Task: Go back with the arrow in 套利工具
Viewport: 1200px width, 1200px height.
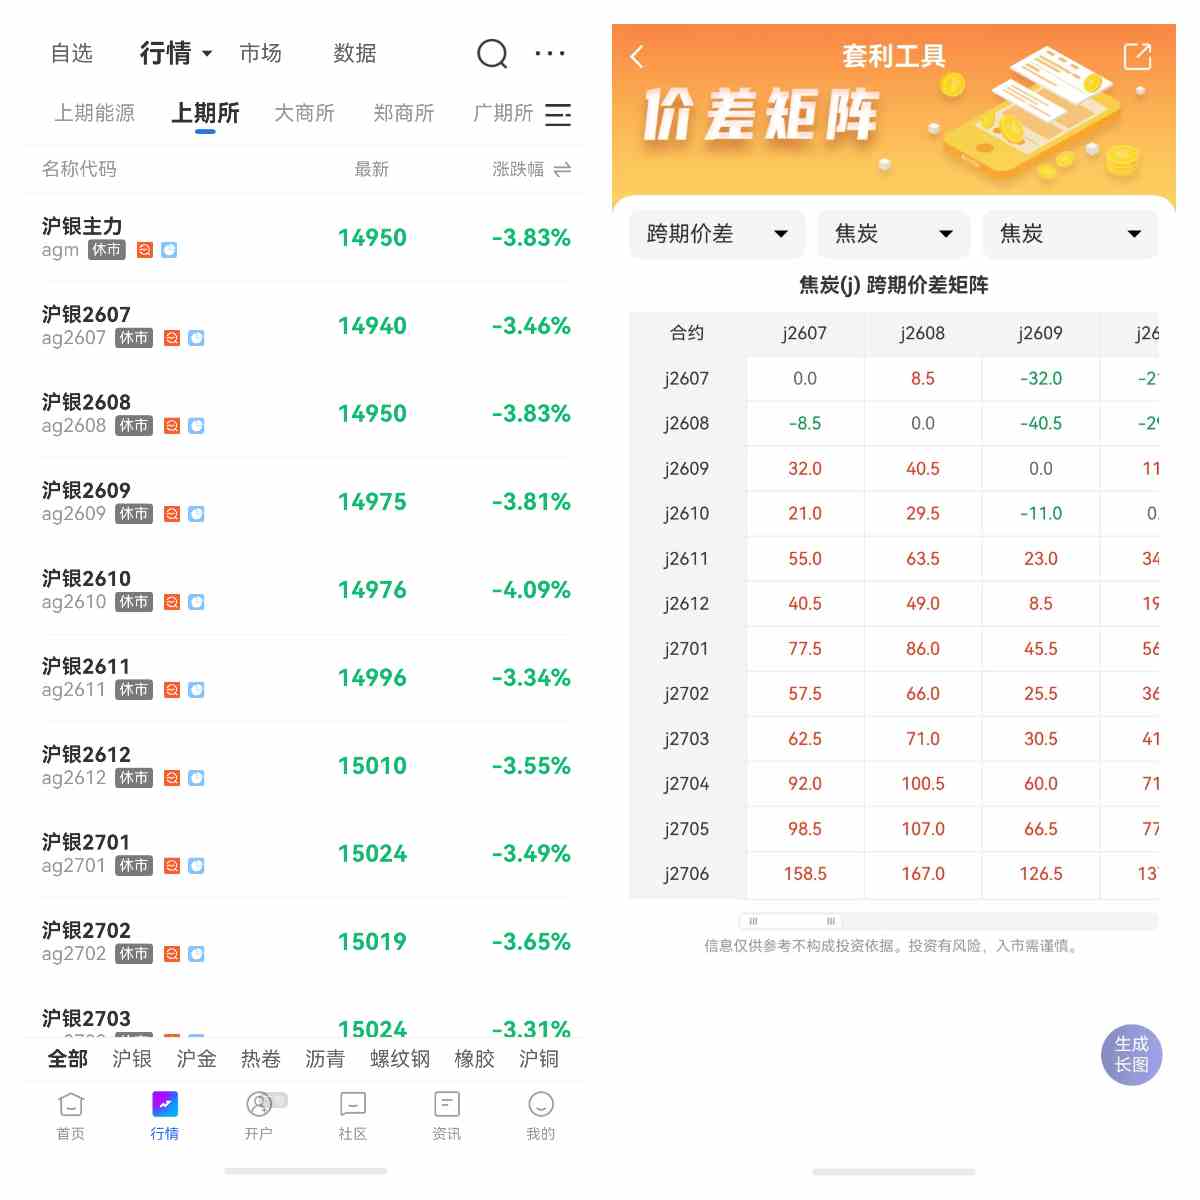Action: pyautogui.click(x=637, y=57)
